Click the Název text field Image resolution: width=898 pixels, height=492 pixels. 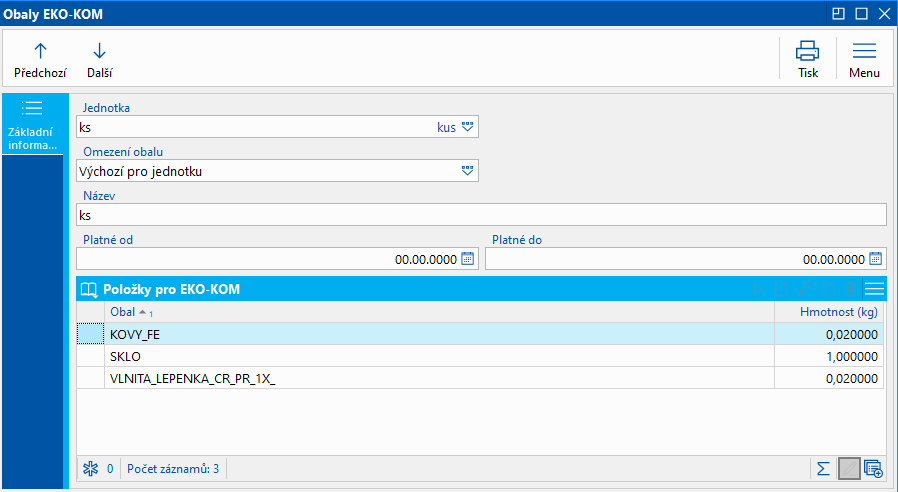[481, 215]
